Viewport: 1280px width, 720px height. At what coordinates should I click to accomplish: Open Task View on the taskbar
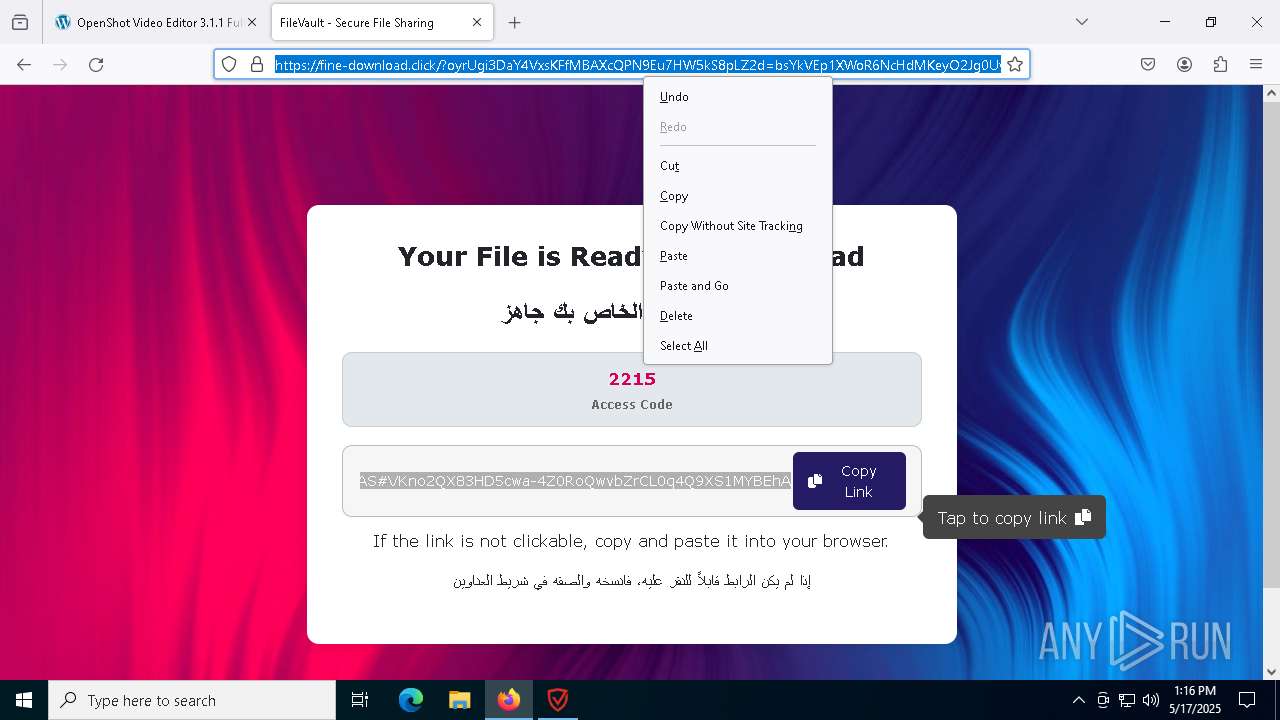pos(360,700)
